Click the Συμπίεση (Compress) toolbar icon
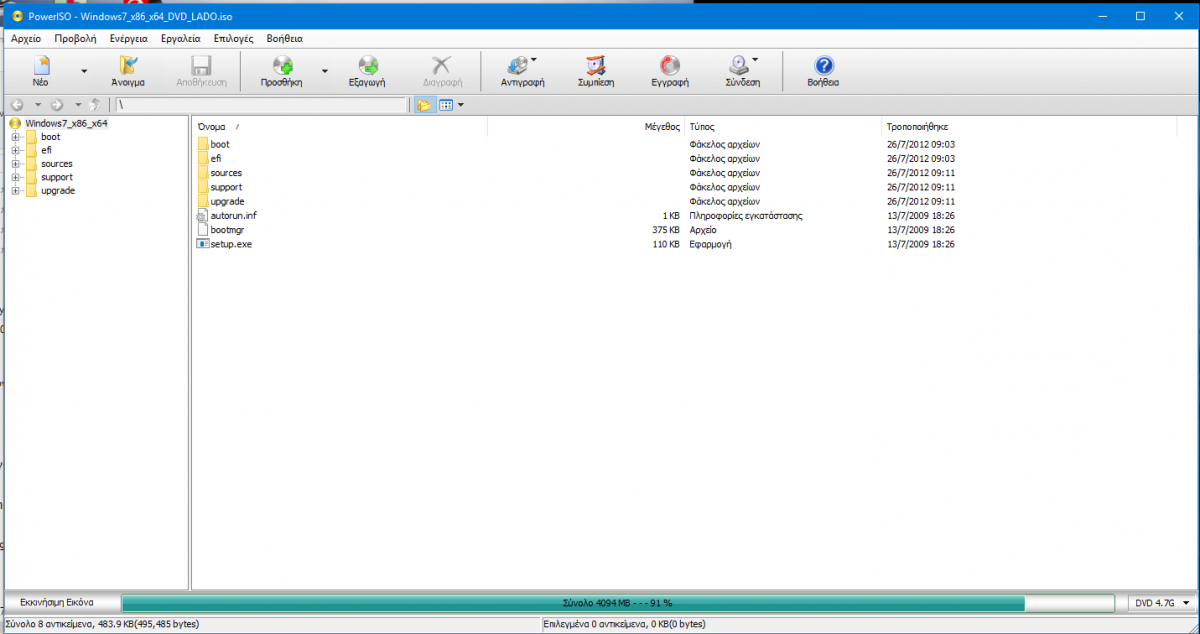Viewport: 1200px width, 634px height. [596, 66]
